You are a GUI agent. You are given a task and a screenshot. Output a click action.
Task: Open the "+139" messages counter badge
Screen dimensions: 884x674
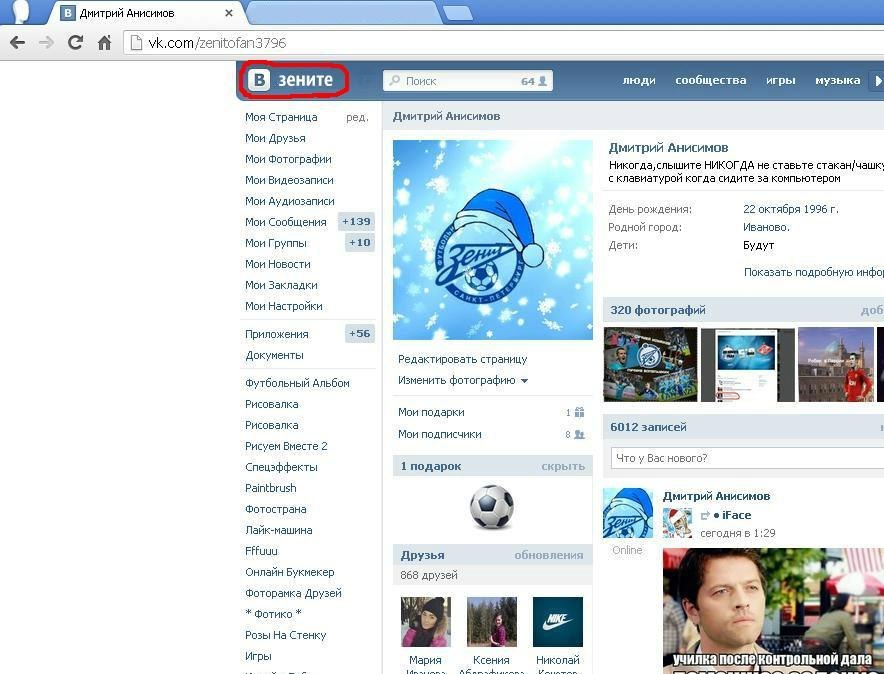pos(357,222)
